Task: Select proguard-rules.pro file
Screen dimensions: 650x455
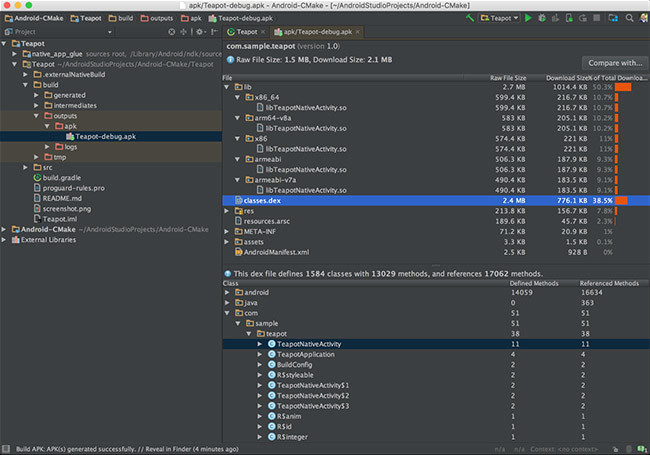Action: coord(73,188)
